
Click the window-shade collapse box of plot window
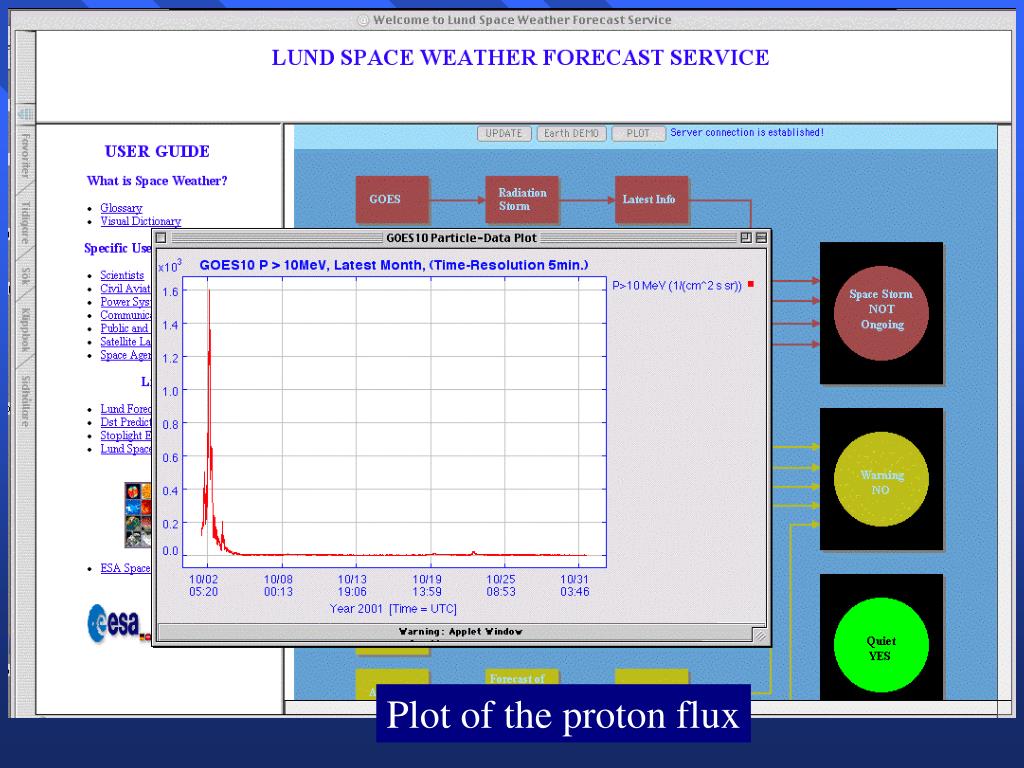[761, 238]
